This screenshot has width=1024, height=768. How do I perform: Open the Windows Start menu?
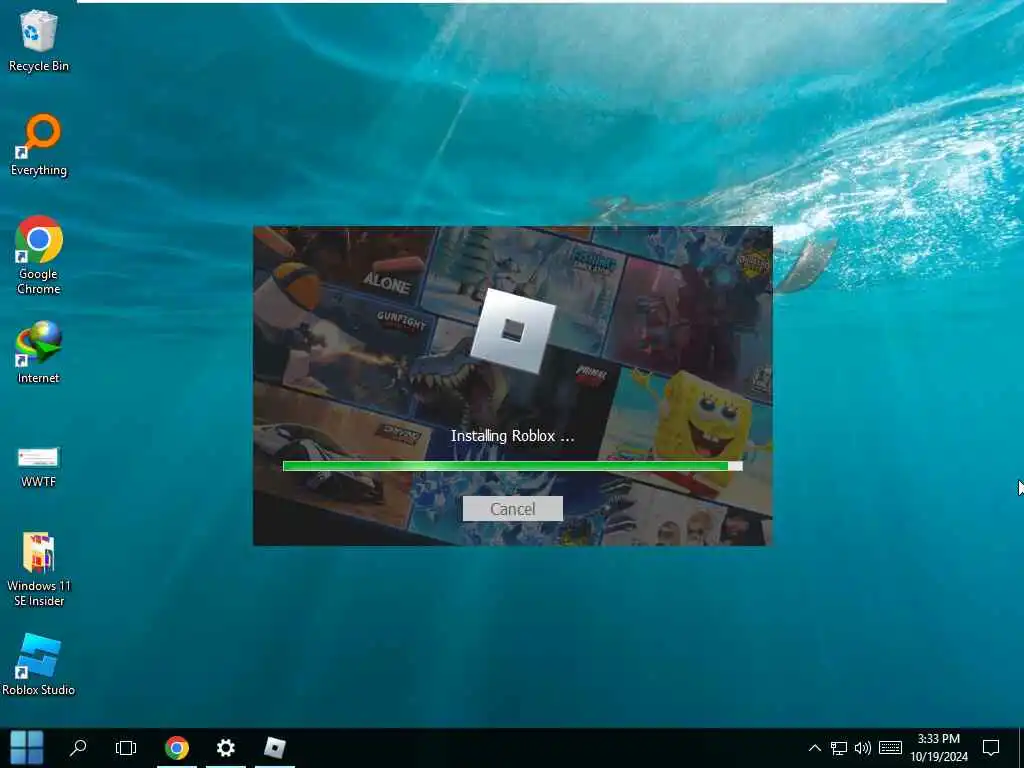27,748
